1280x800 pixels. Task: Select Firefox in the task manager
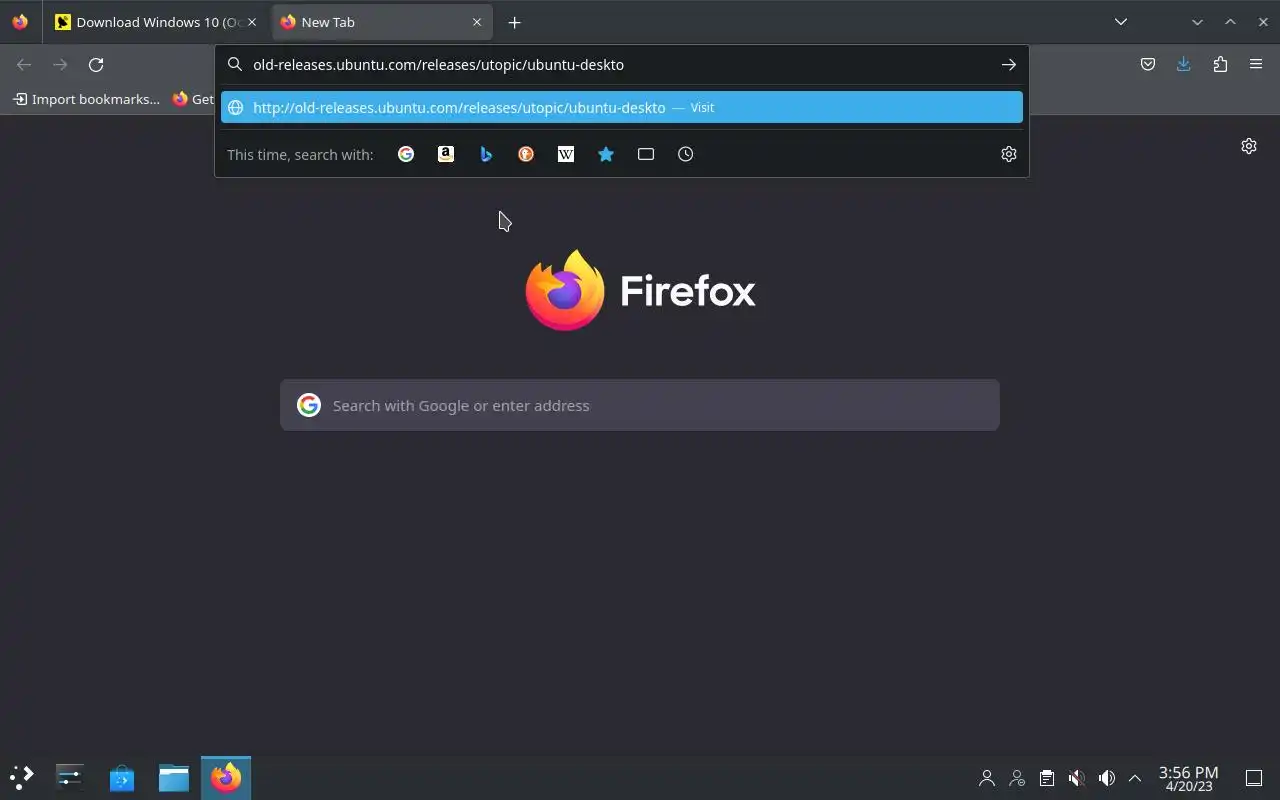(226, 777)
